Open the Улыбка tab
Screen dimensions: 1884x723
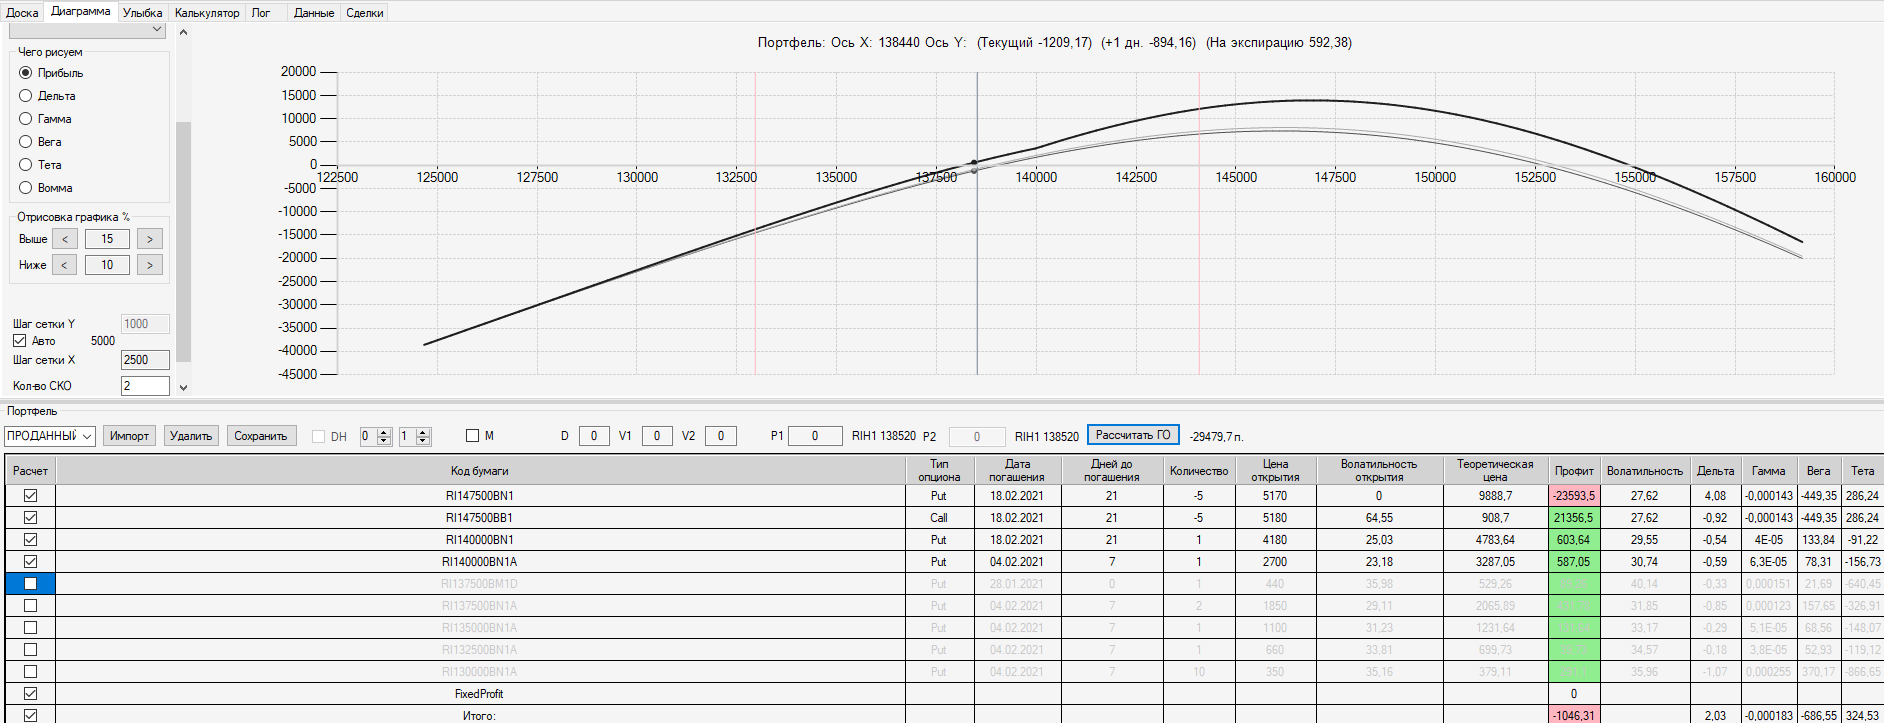[x=142, y=13]
